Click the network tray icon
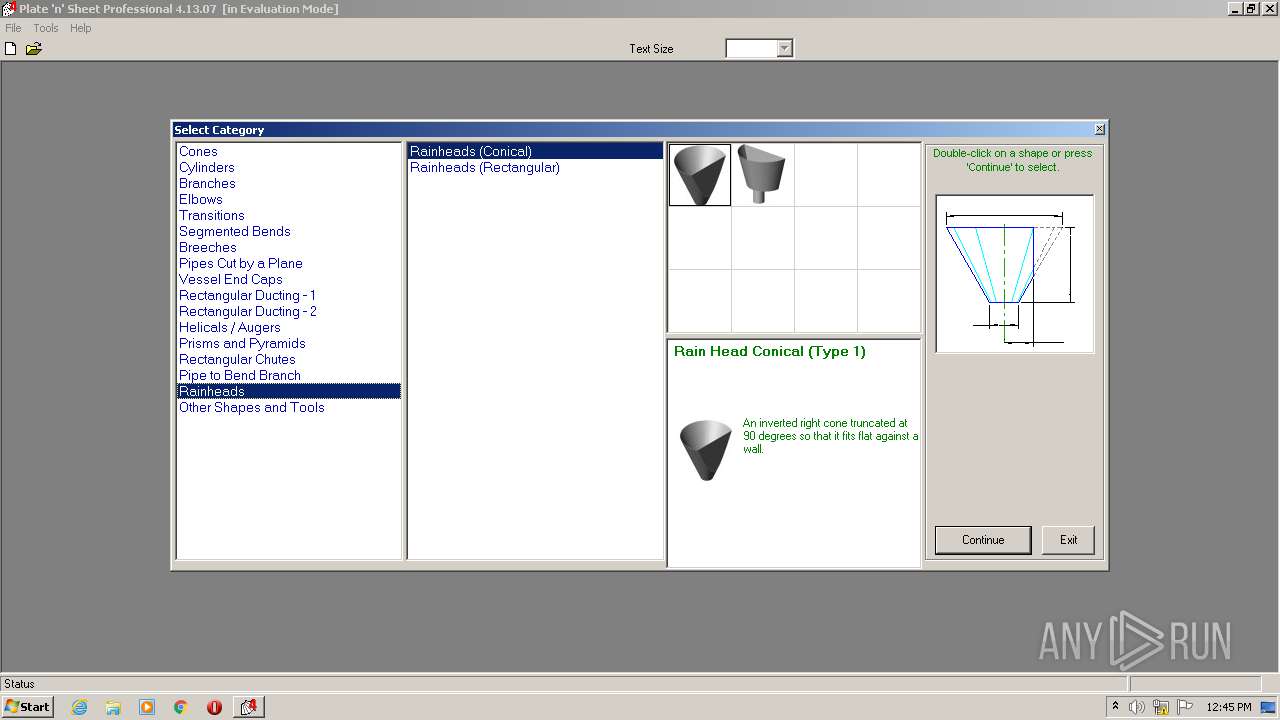The image size is (1280, 720). point(1161,707)
